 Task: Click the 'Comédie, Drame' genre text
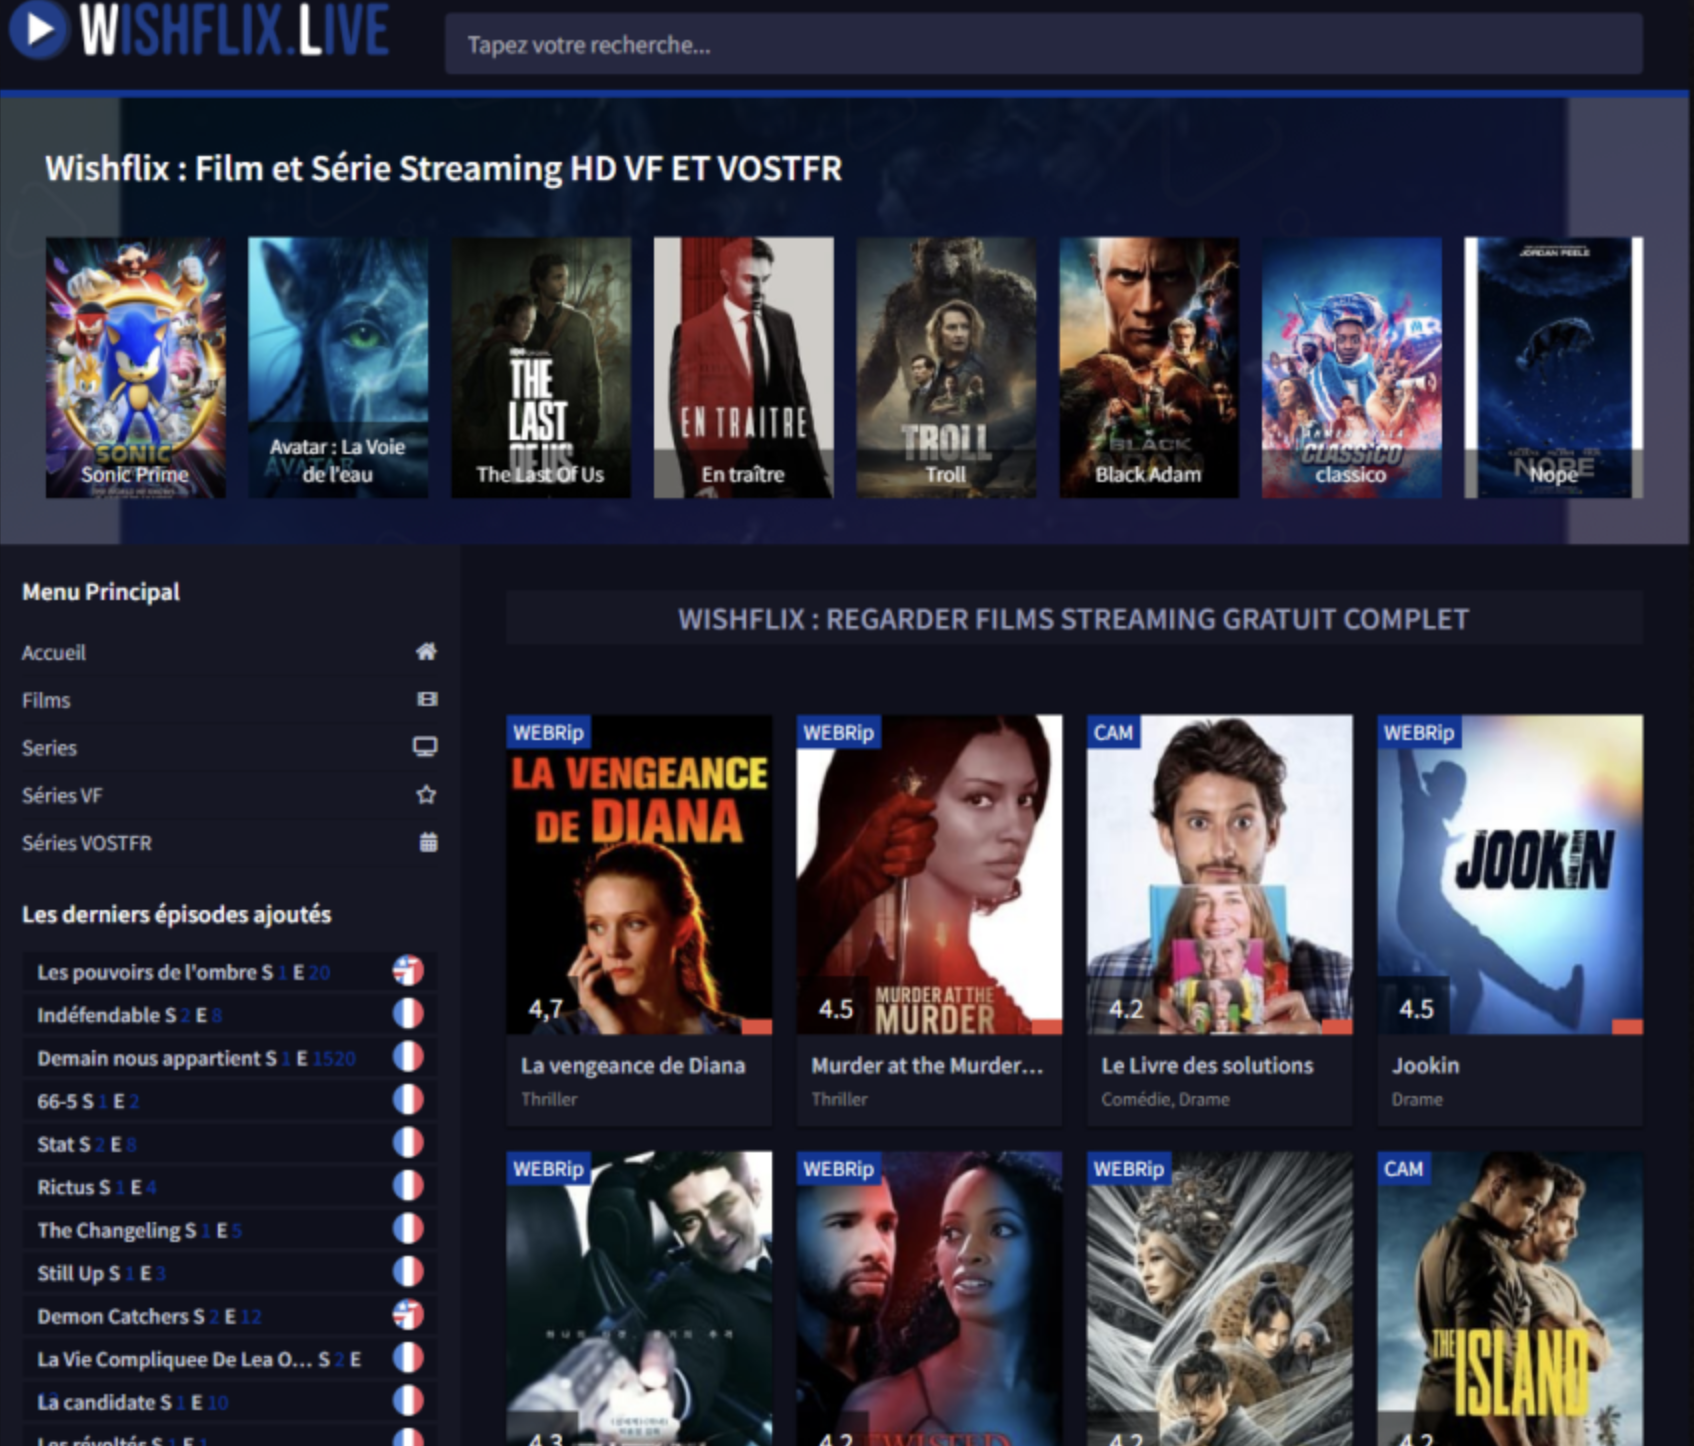tap(1165, 1099)
